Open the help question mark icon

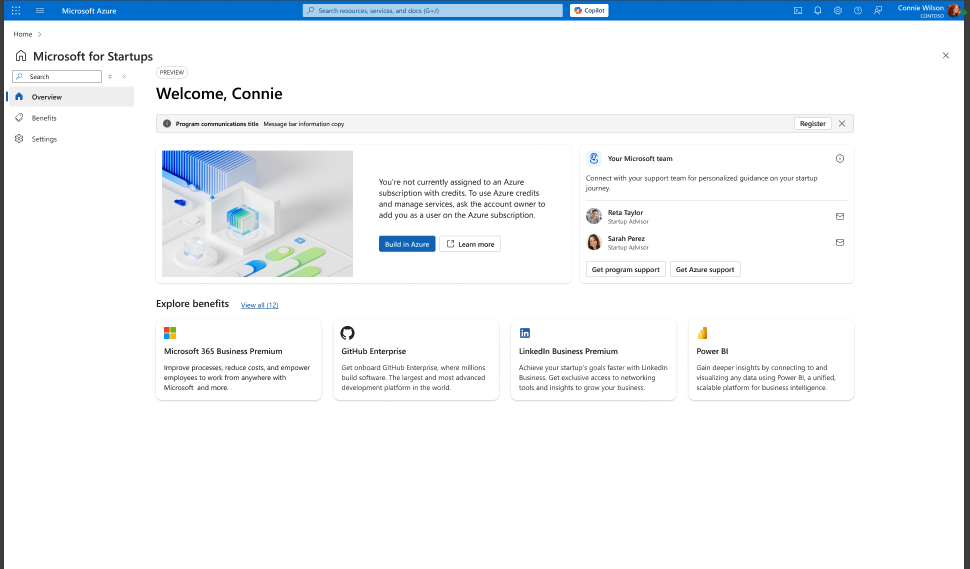click(857, 11)
